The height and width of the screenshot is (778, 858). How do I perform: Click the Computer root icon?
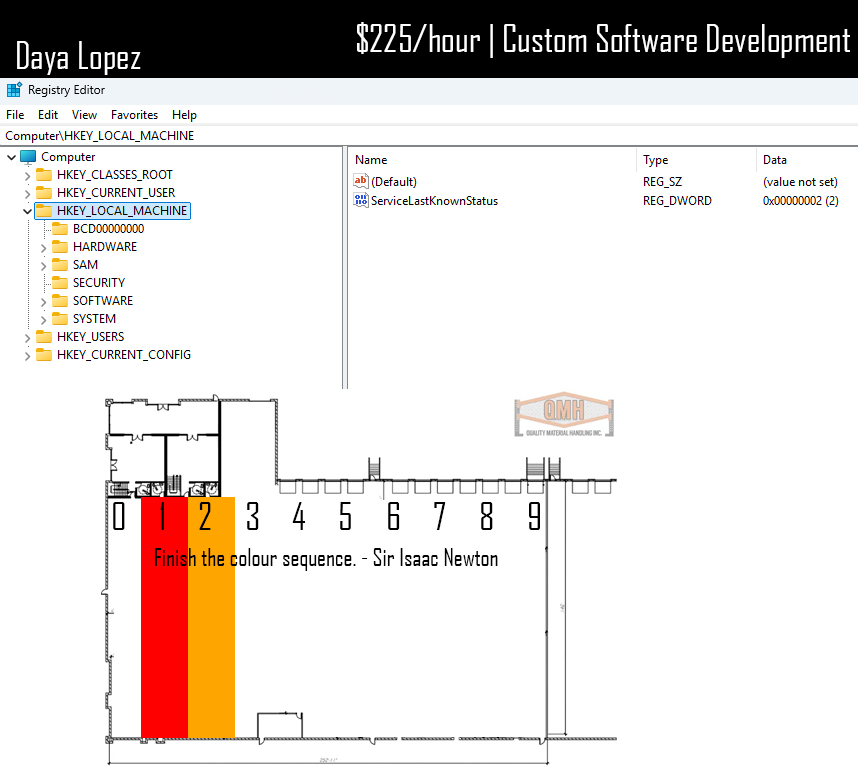pyautogui.click(x=28, y=157)
